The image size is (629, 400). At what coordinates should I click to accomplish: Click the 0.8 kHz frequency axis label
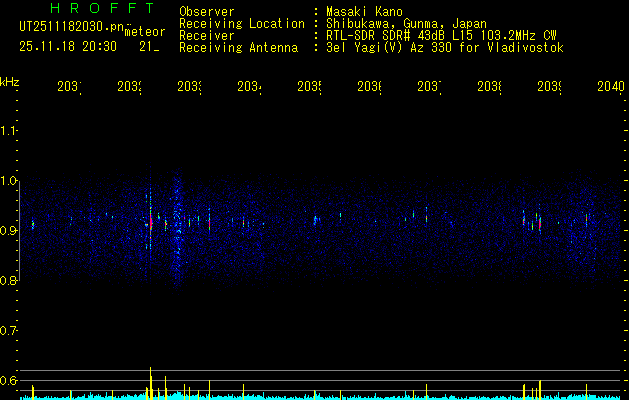[8, 280]
